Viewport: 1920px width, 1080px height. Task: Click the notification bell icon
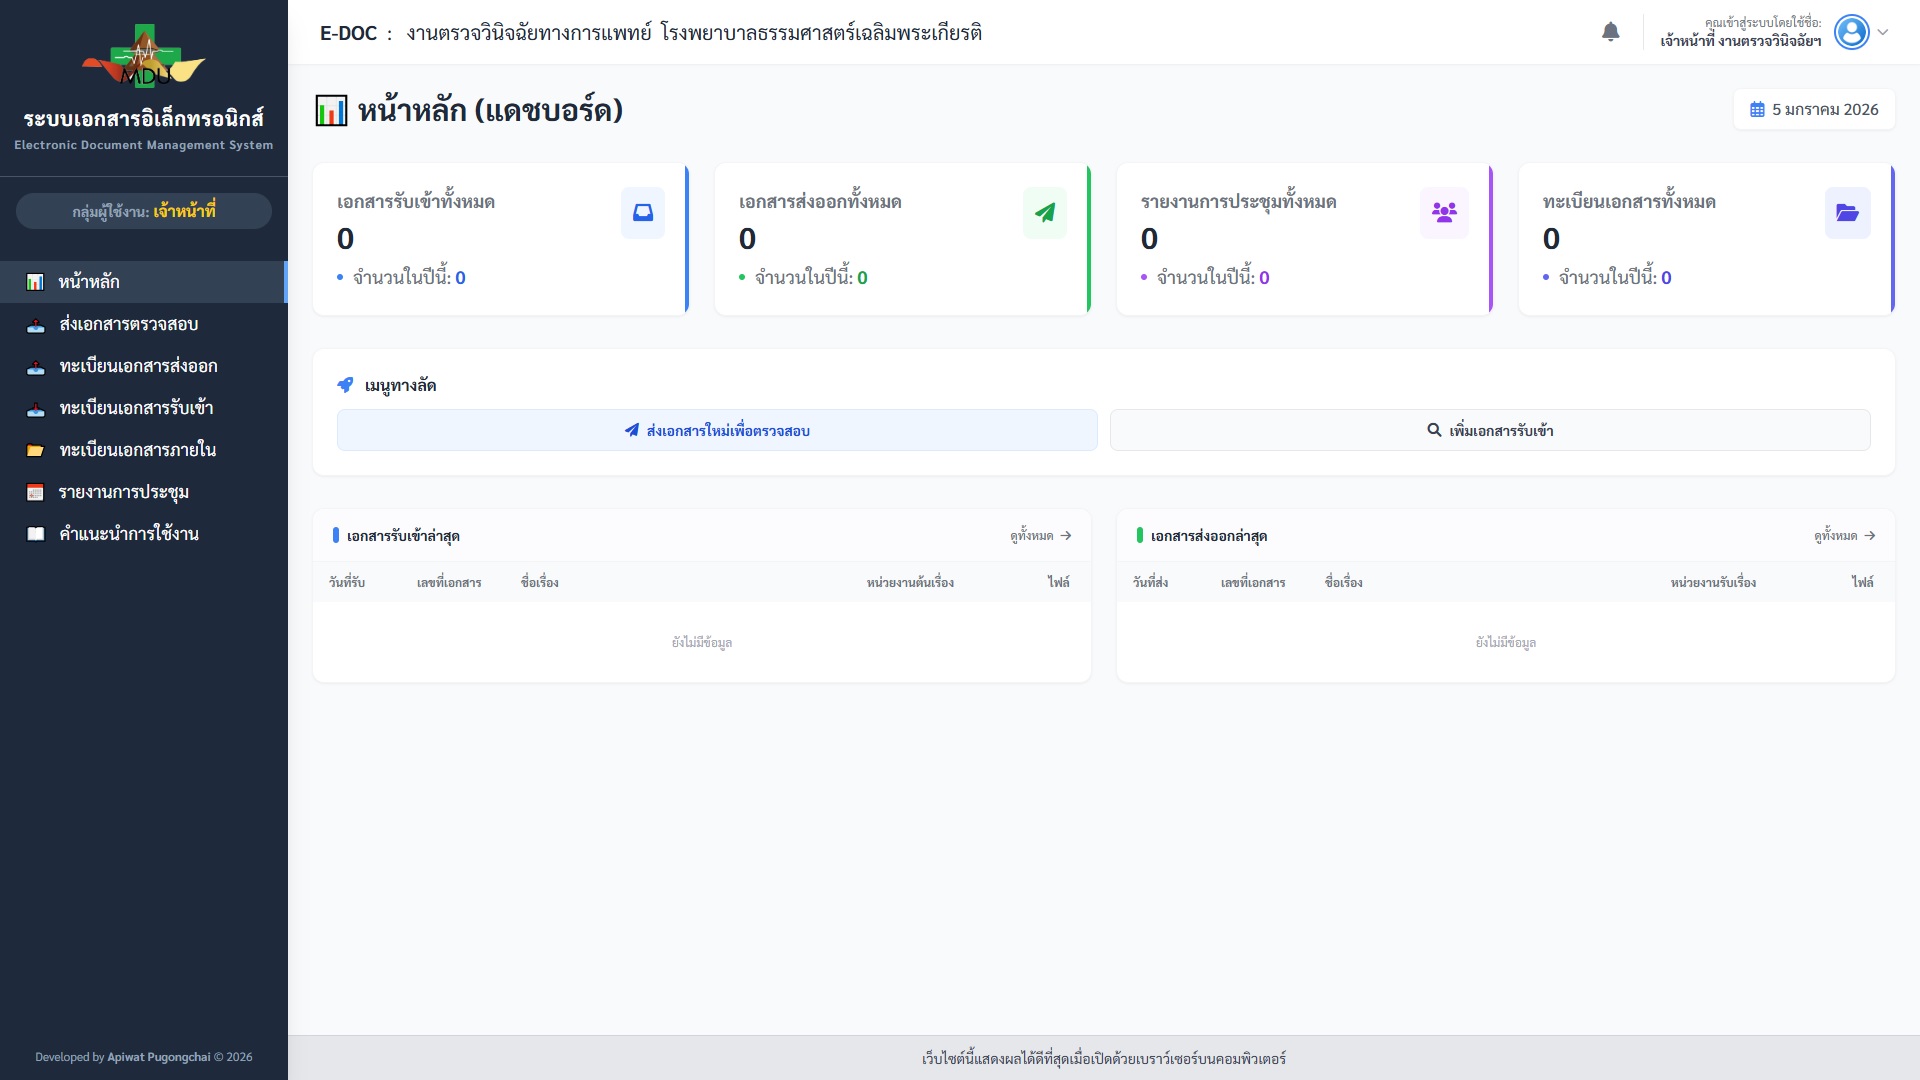1610,32
